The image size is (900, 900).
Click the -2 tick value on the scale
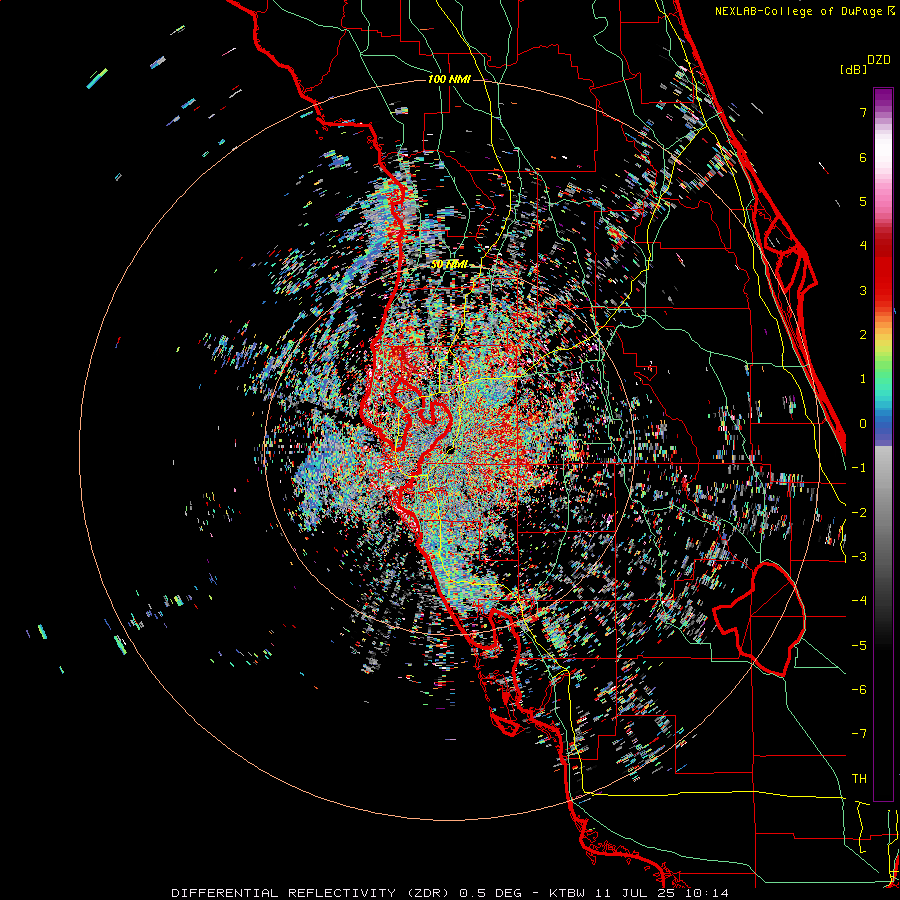(859, 513)
